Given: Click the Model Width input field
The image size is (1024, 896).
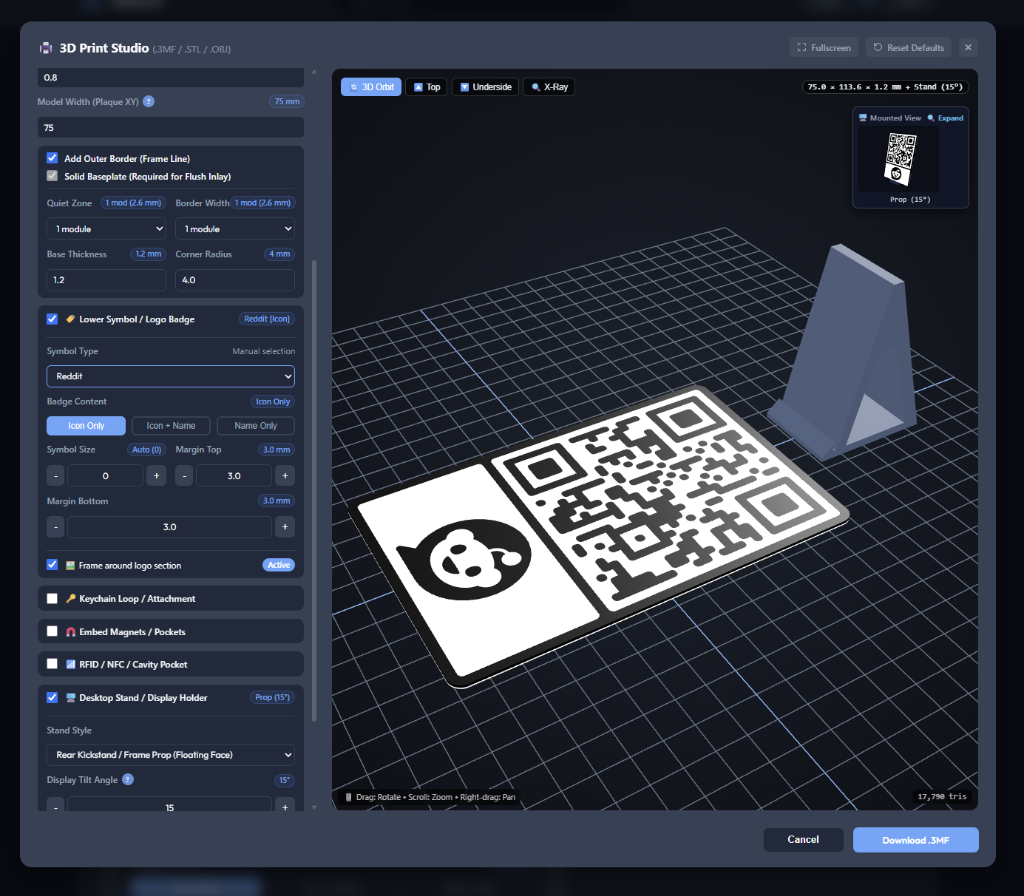Looking at the screenshot, I should (170, 127).
